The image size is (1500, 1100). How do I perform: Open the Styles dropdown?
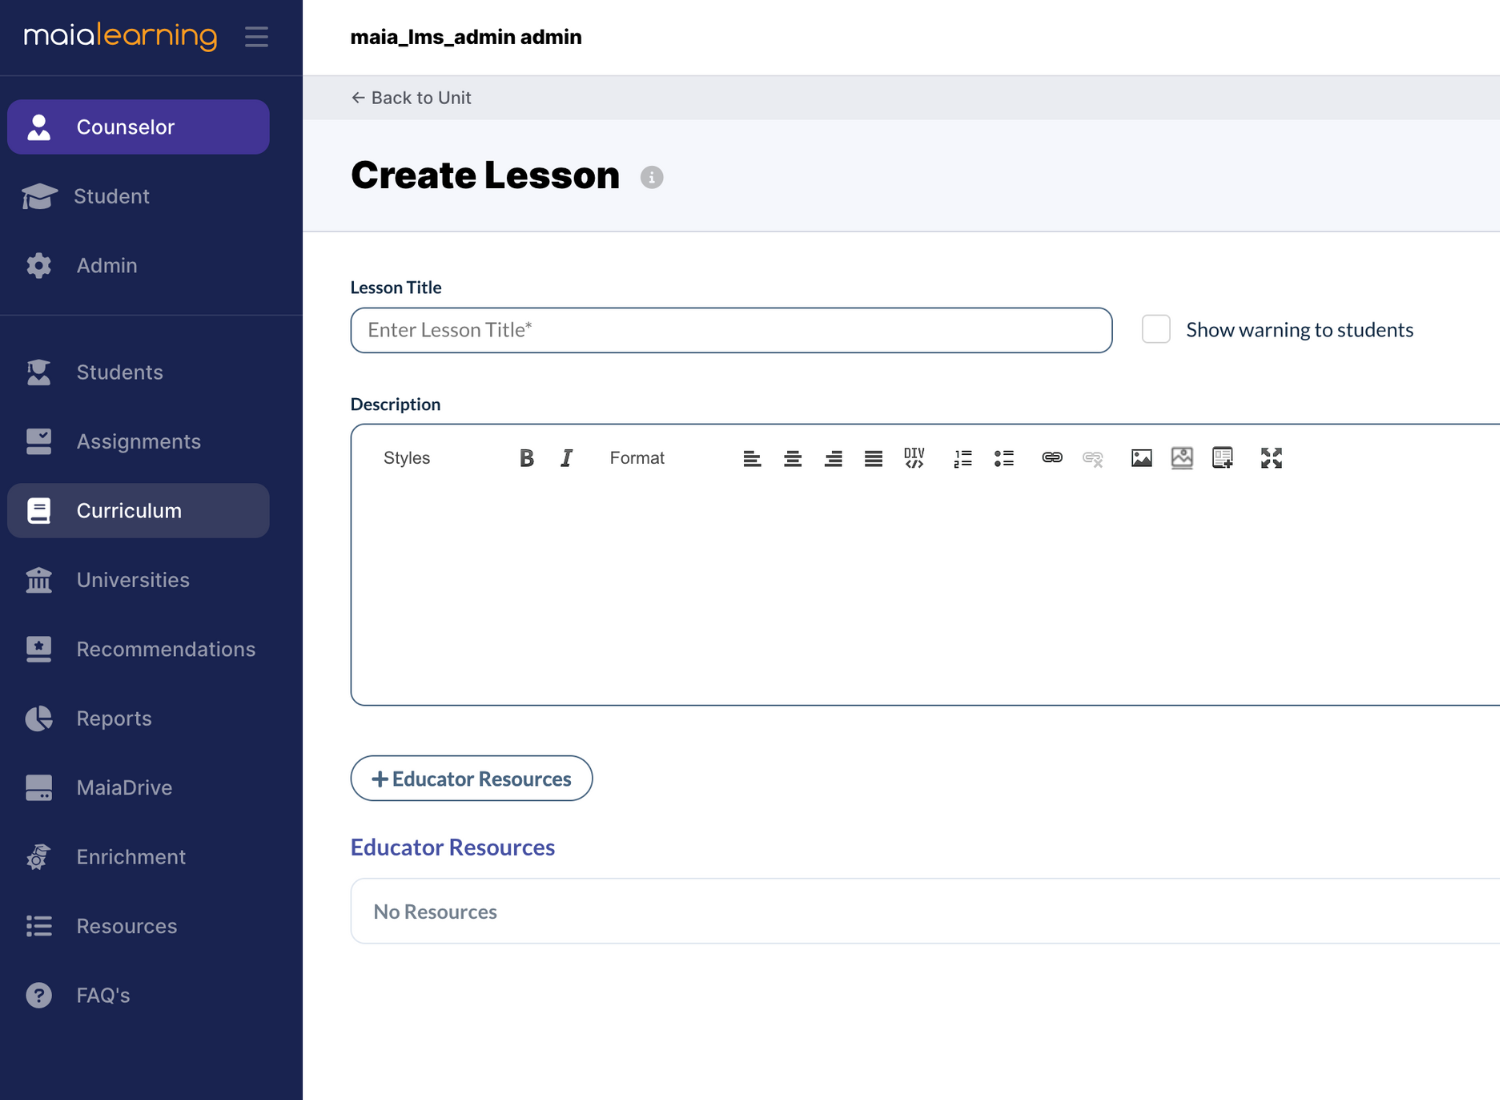pos(407,458)
